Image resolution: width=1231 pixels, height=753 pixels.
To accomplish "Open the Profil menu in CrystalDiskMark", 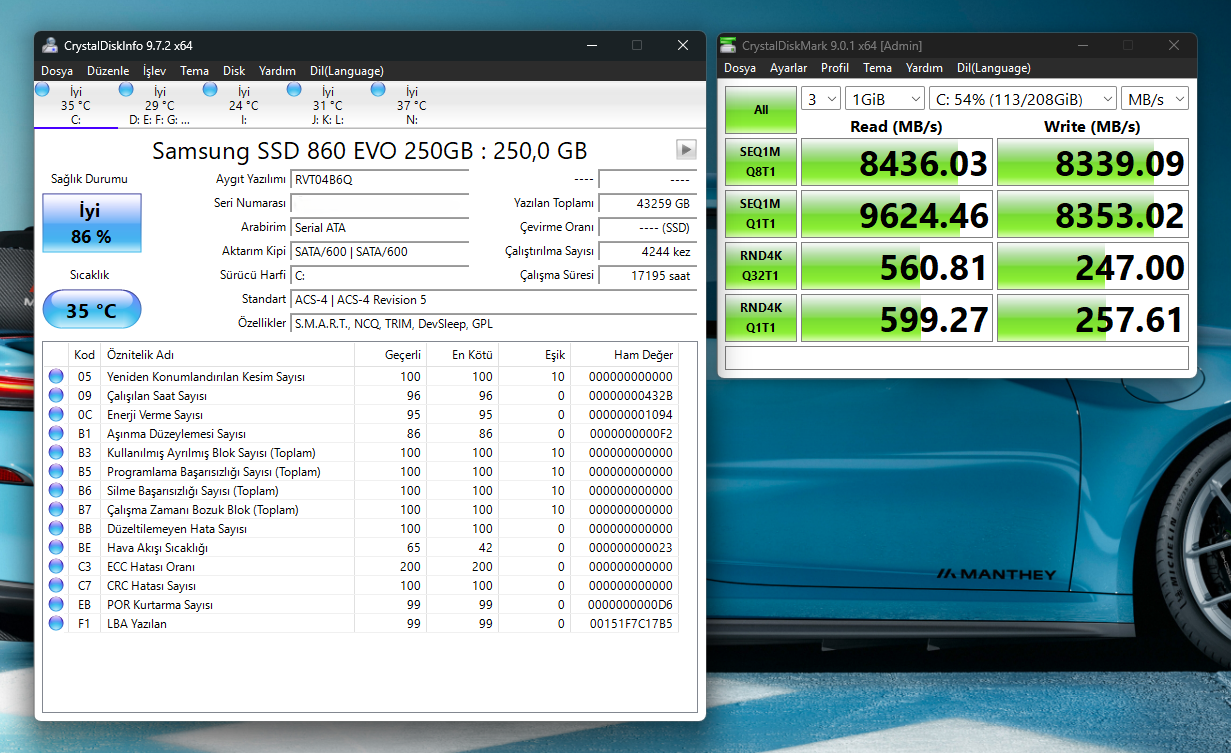I will [x=834, y=68].
